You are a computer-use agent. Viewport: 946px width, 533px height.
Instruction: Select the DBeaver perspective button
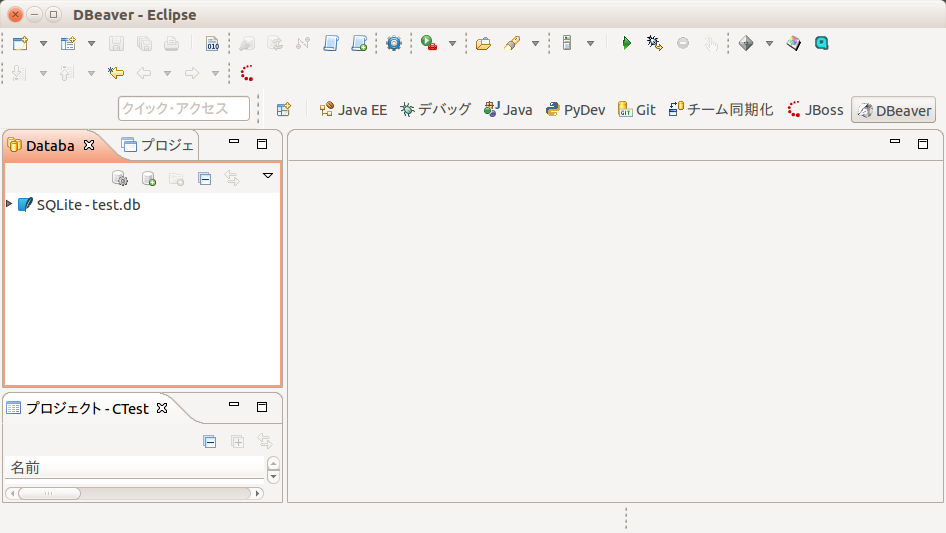click(x=894, y=110)
